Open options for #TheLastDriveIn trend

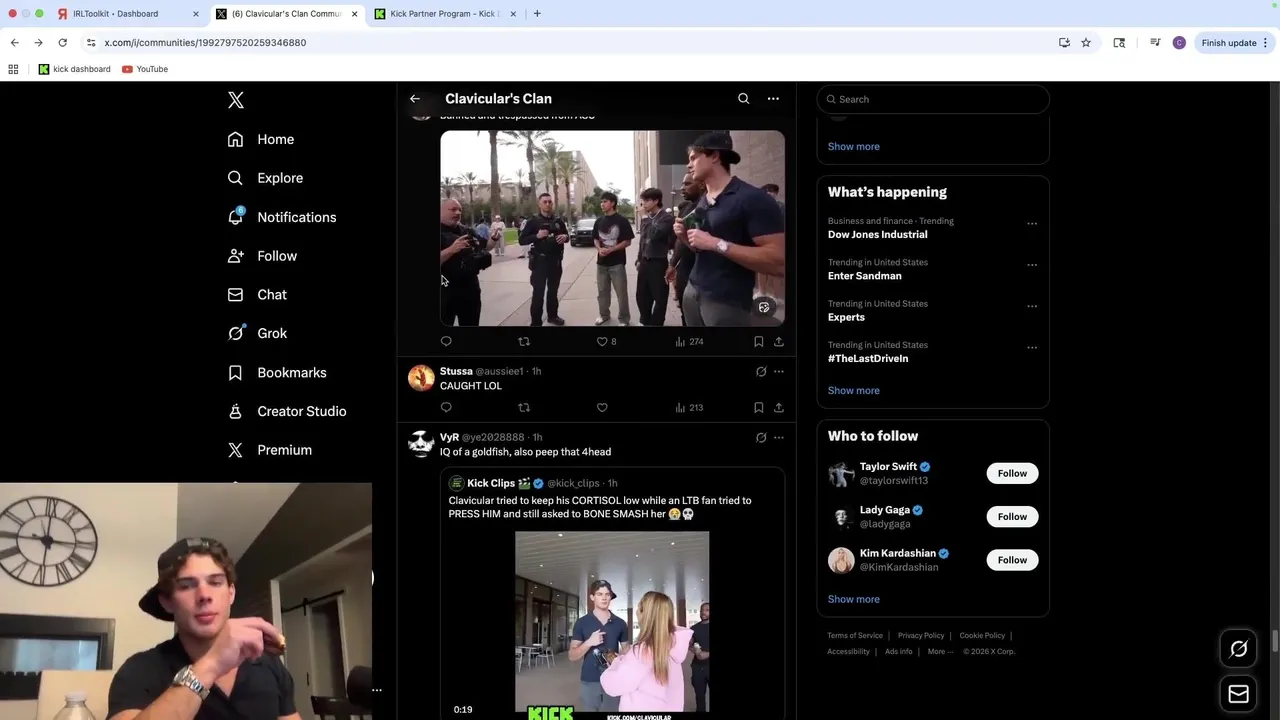pyautogui.click(x=1032, y=347)
